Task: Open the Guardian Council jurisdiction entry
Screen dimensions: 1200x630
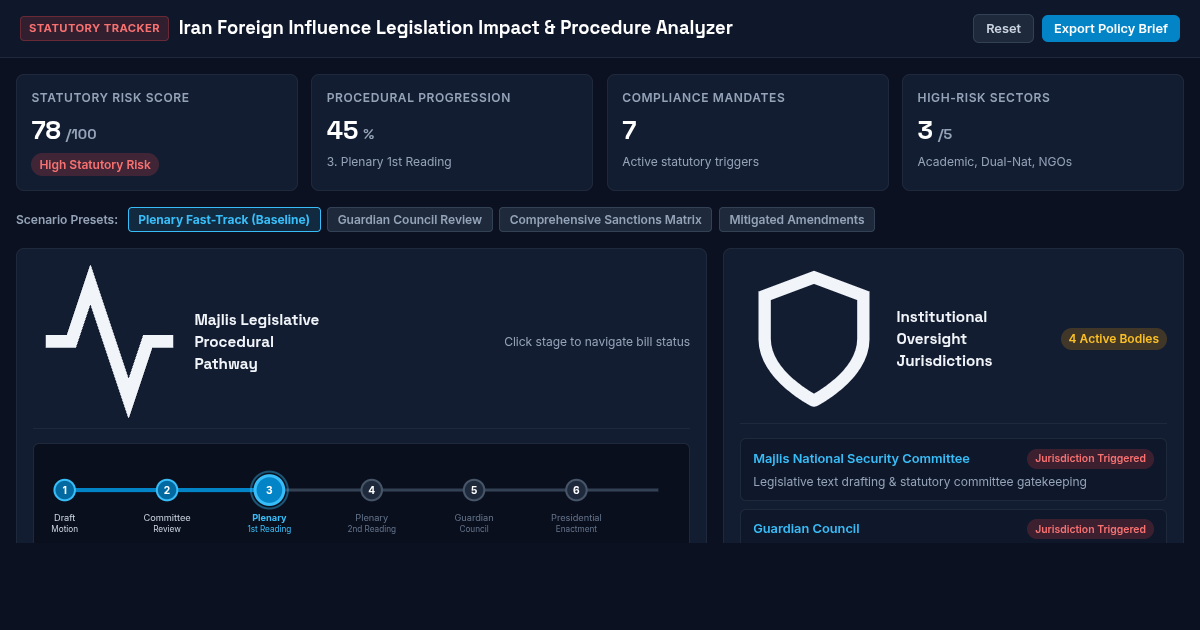Action: pos(953,527)
